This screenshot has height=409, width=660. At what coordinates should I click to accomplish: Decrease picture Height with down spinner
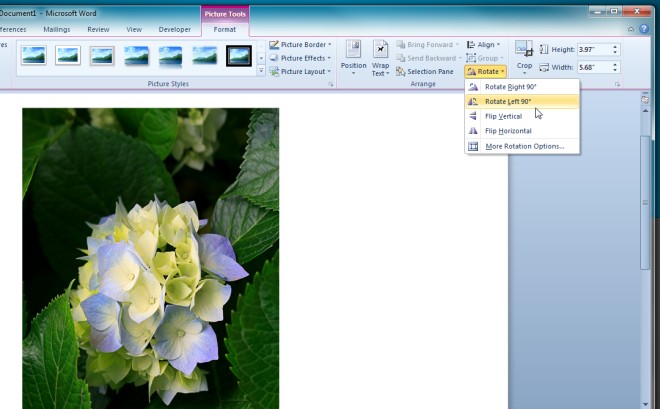tap(615, 53)
